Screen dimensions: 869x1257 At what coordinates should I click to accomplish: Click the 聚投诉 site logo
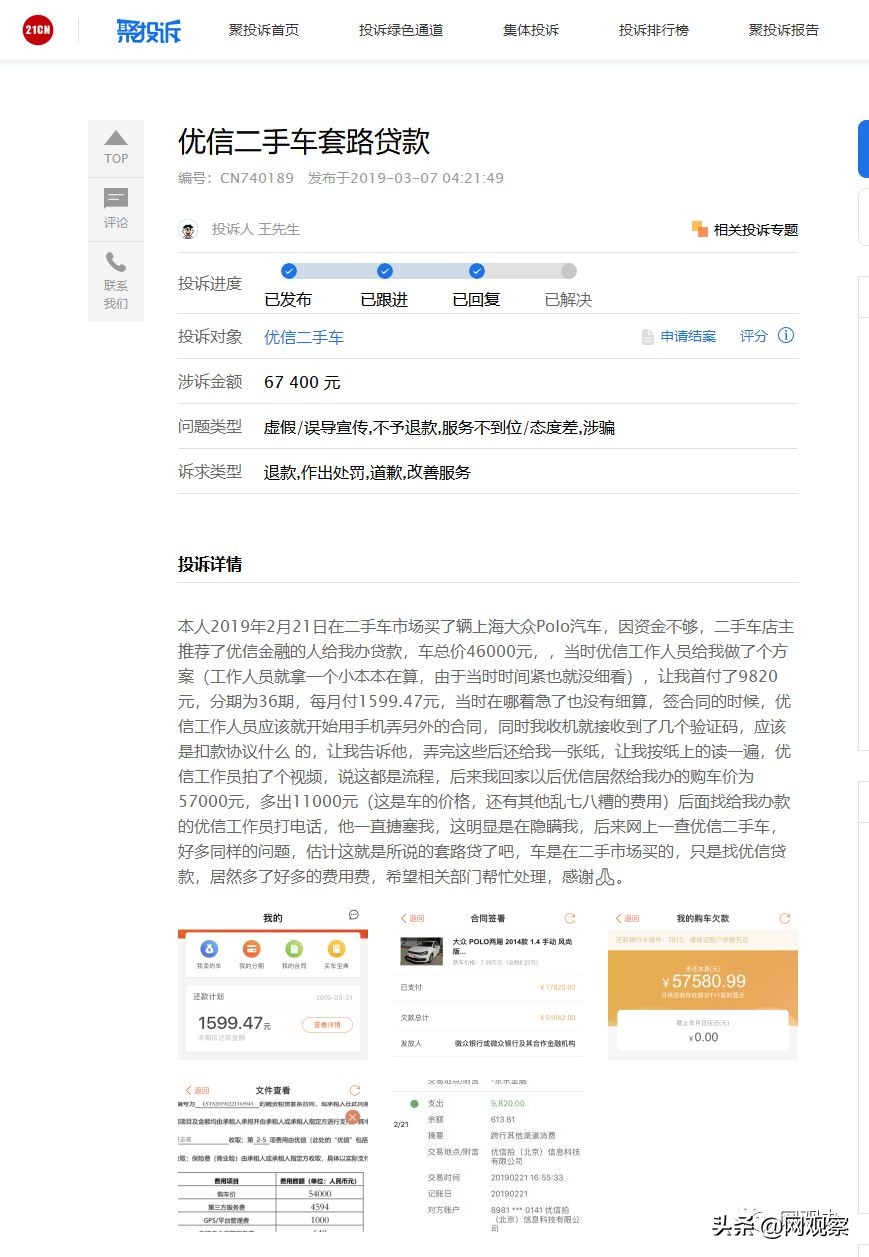pos(148,30)
